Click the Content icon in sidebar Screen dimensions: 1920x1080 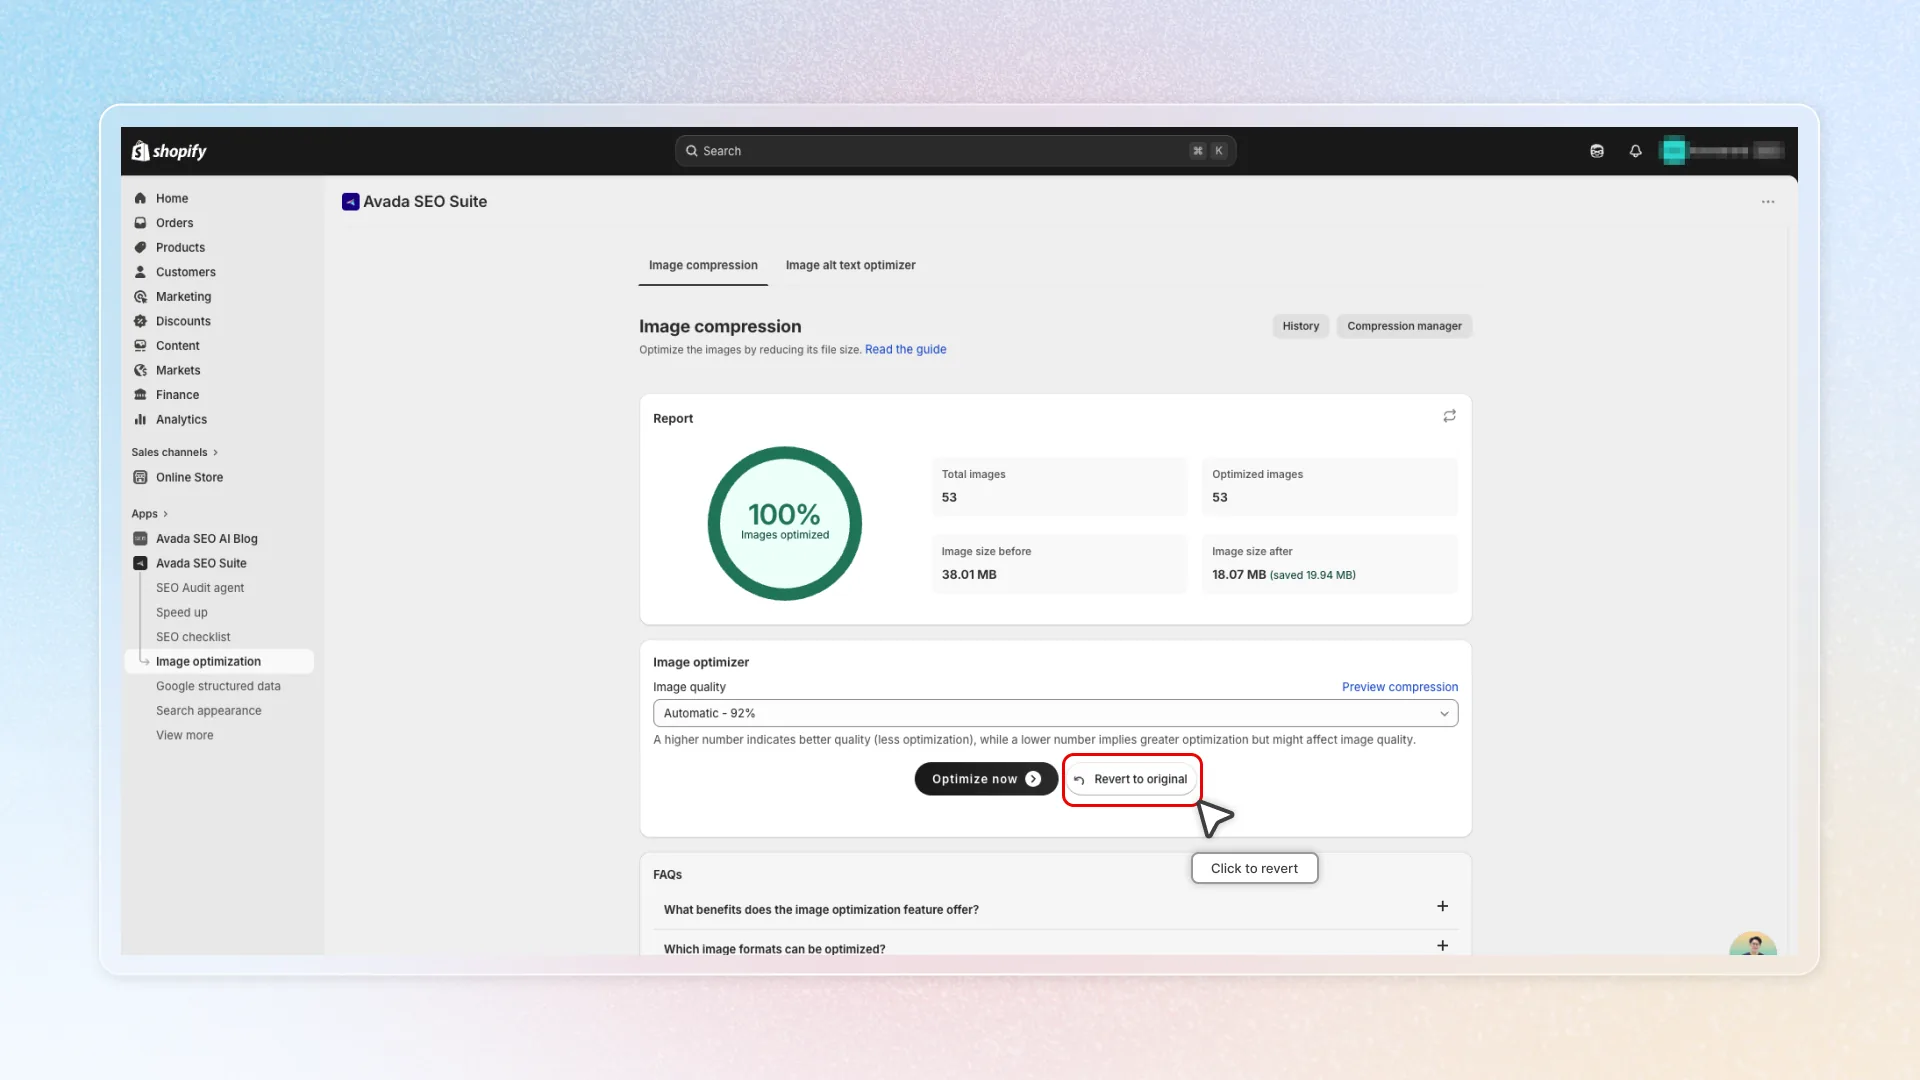[x=140, y=346]
